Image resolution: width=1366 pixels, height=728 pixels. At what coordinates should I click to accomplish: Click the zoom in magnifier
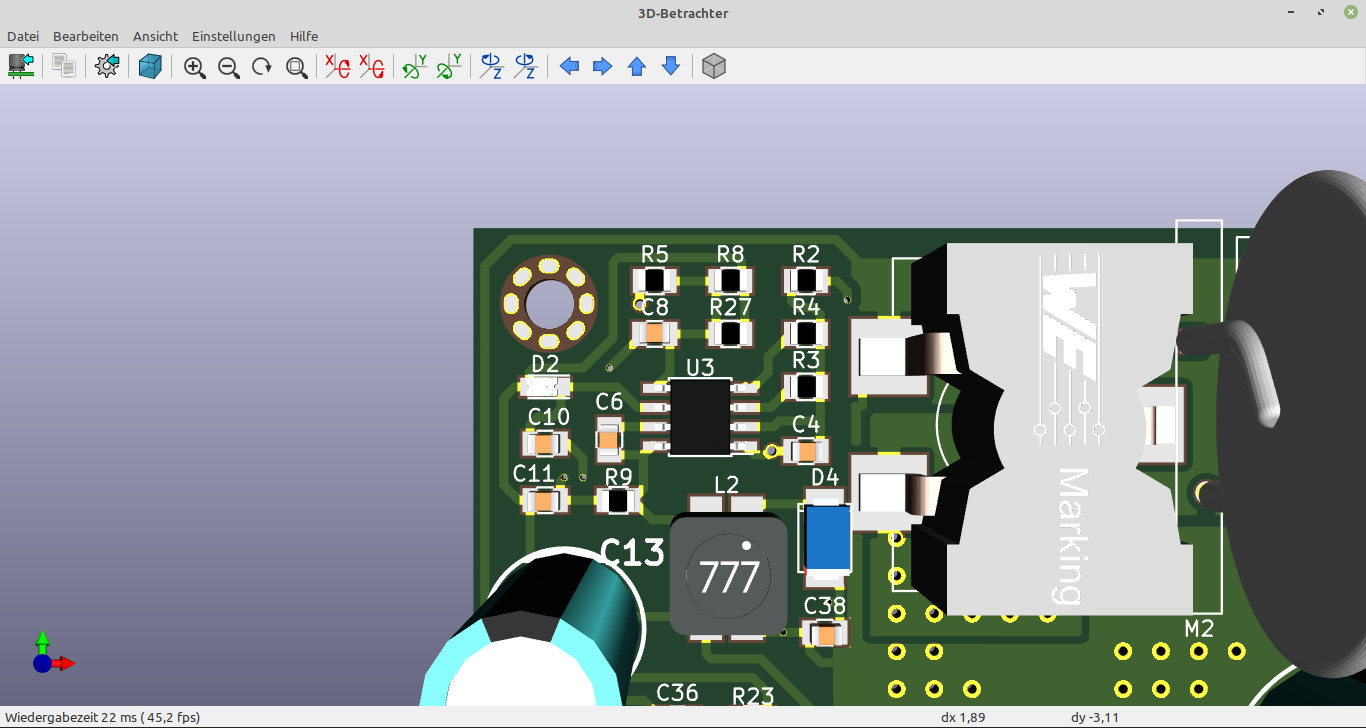coord(195,67)
